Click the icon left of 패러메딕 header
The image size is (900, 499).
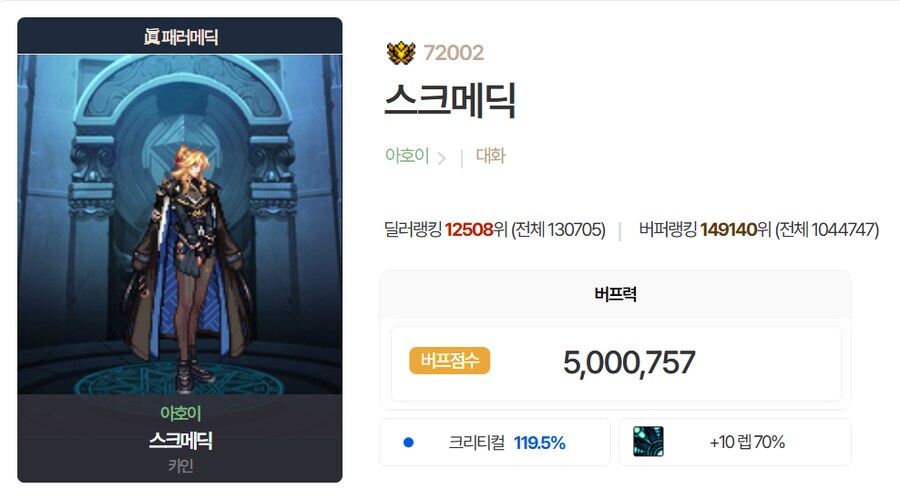(x=151, y=37)
